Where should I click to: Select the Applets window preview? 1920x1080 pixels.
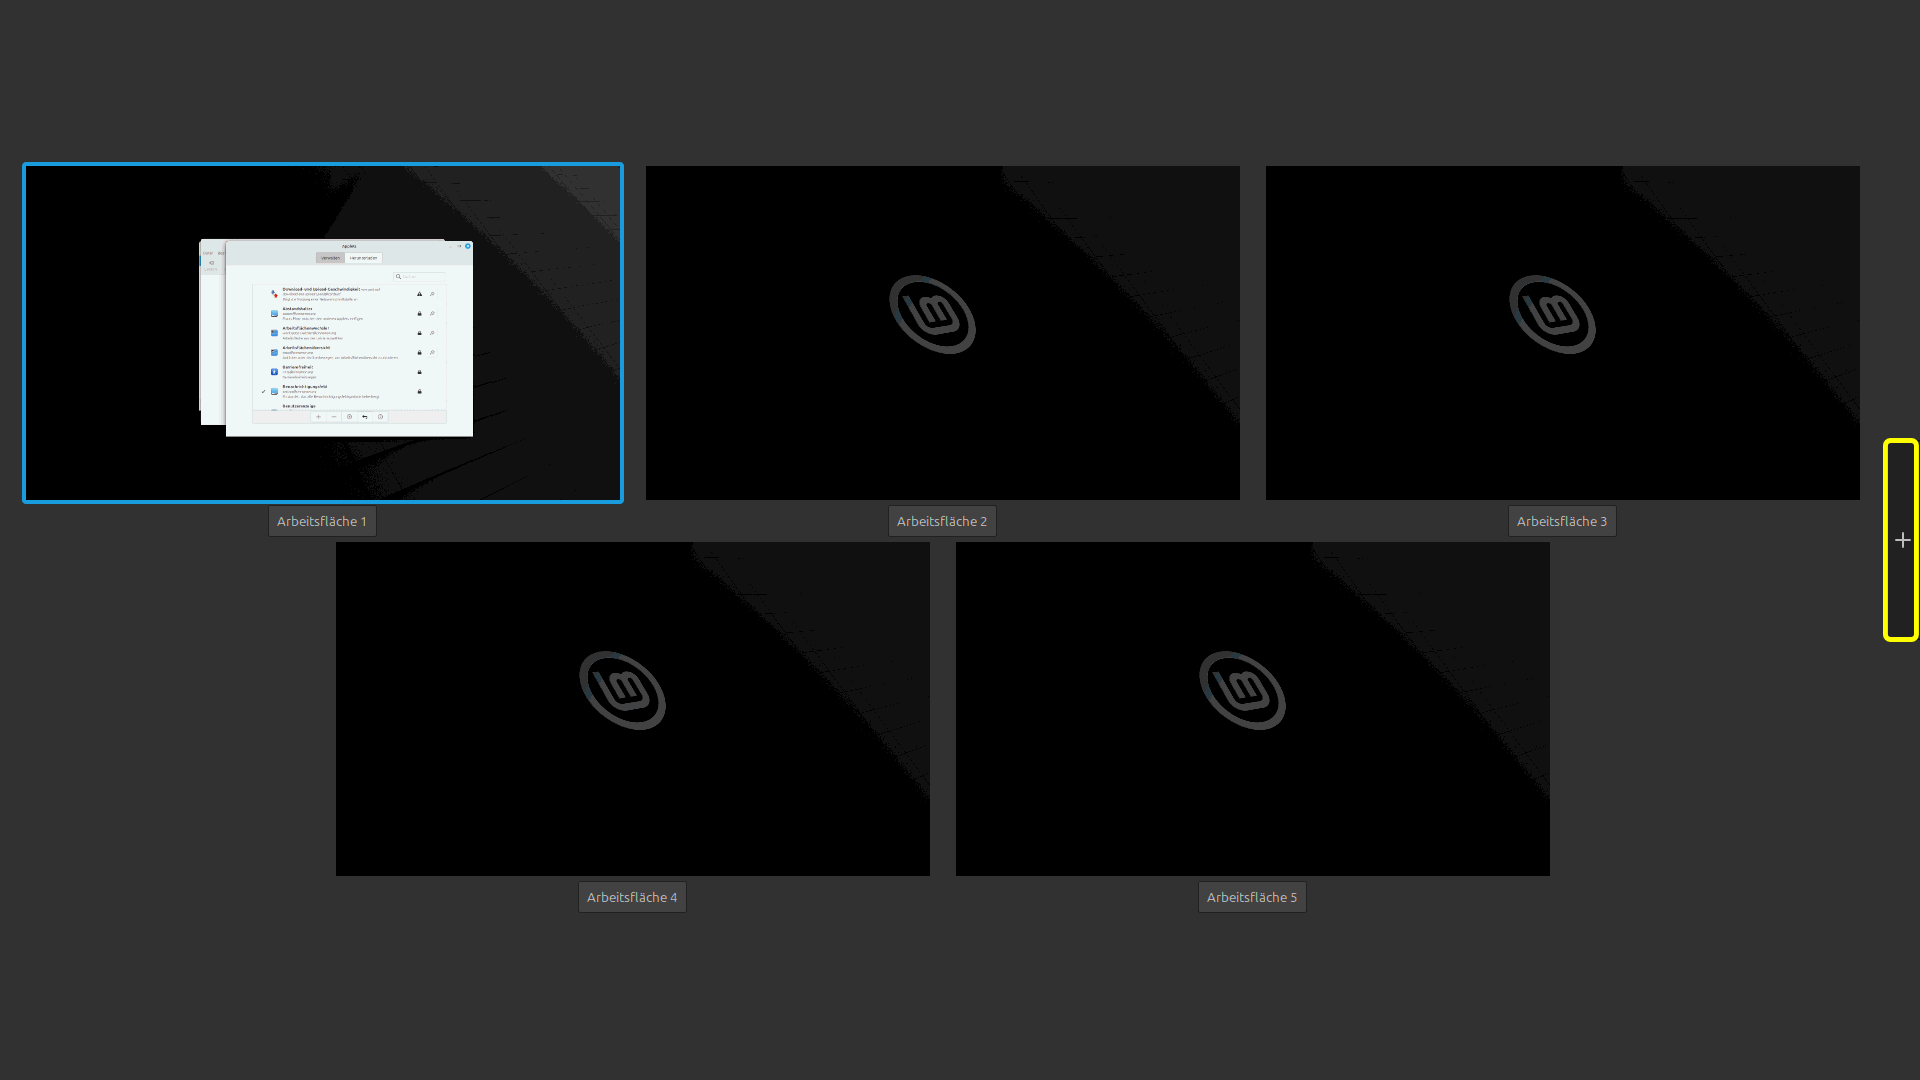[x=349, y=340]
